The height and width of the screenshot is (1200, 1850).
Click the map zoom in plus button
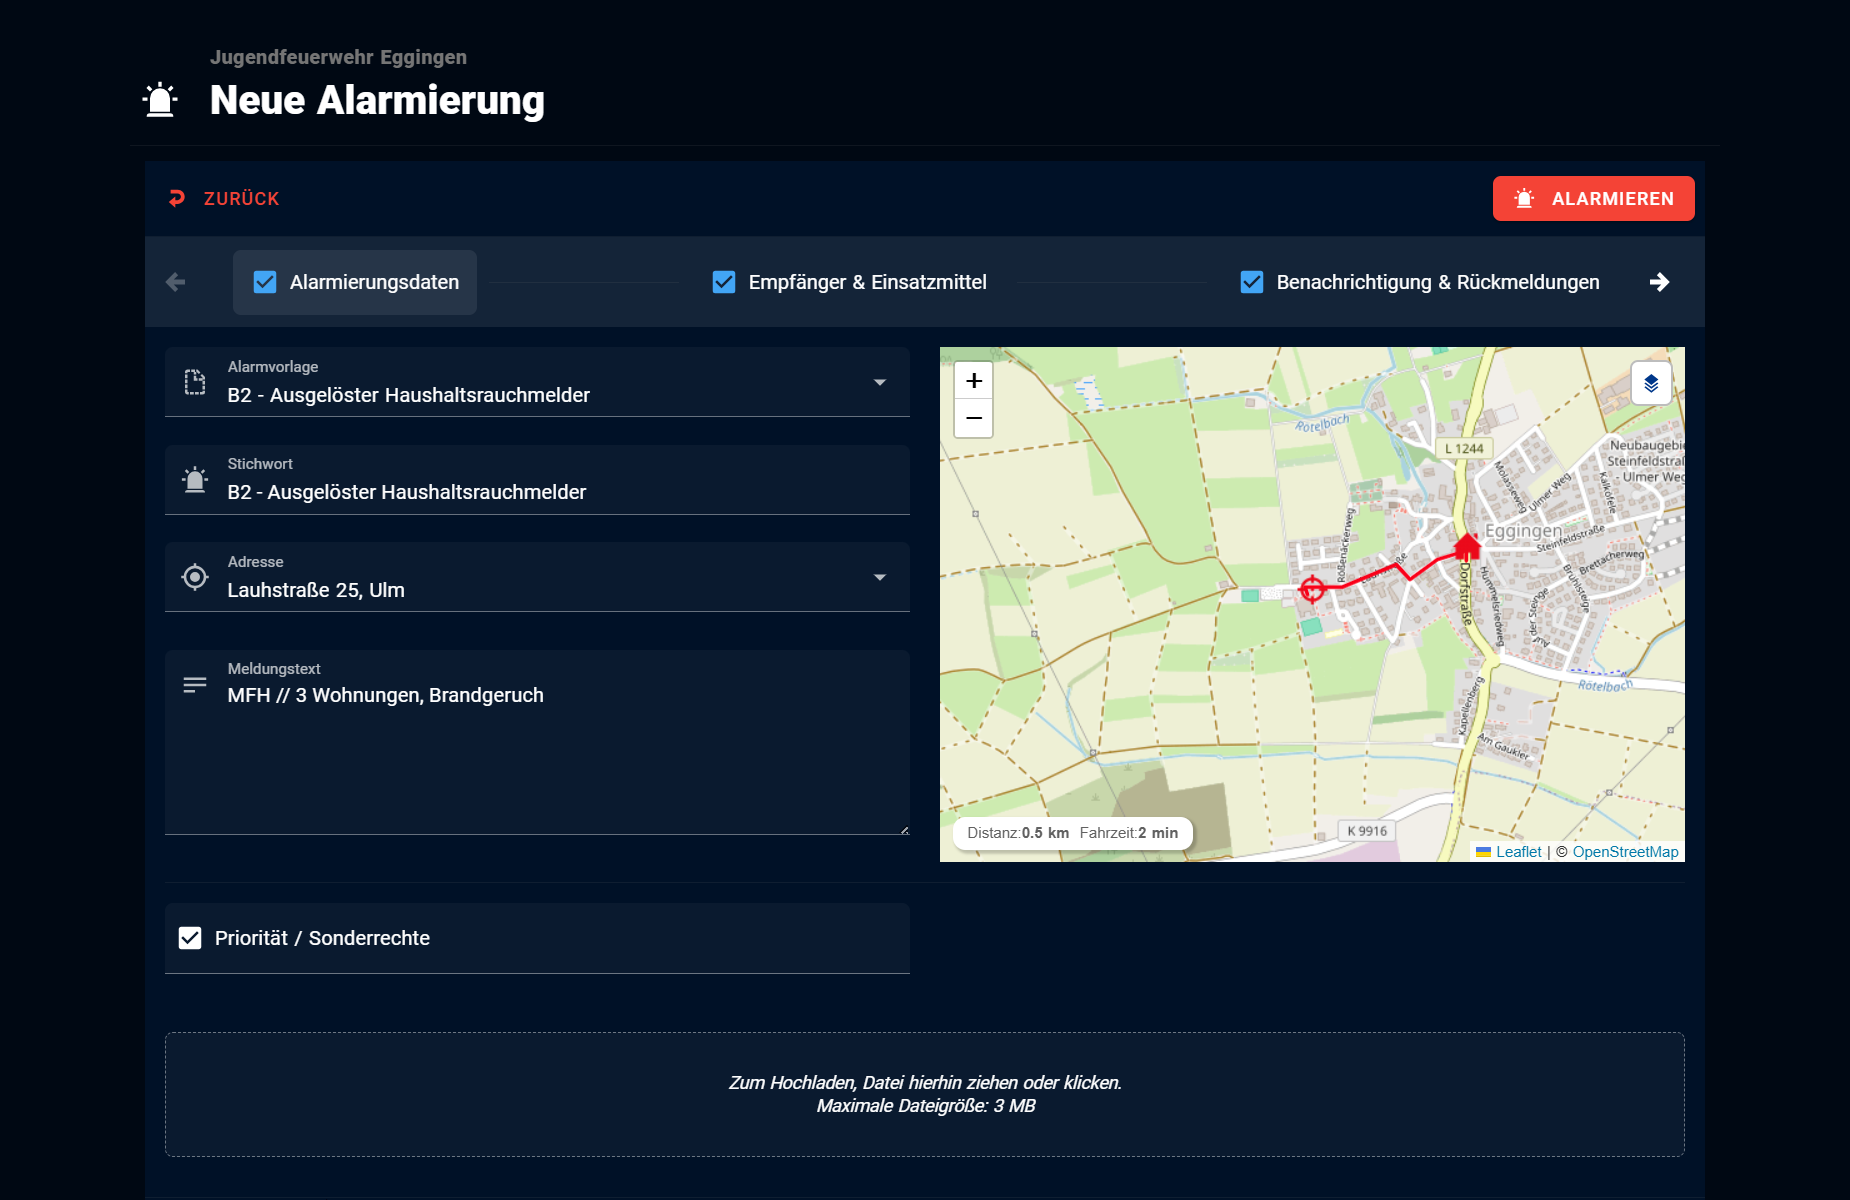click(973, 381)
